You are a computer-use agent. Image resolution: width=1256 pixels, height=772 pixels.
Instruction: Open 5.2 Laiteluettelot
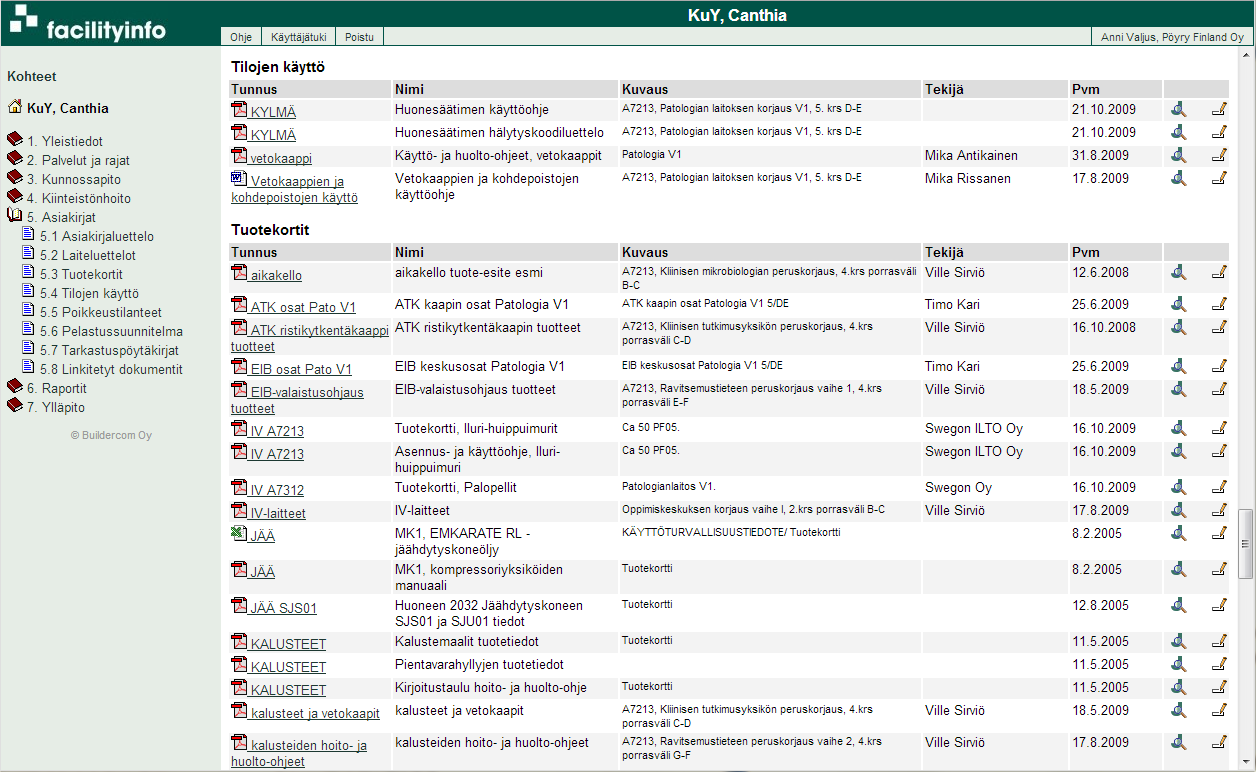[x=88, y=256]
